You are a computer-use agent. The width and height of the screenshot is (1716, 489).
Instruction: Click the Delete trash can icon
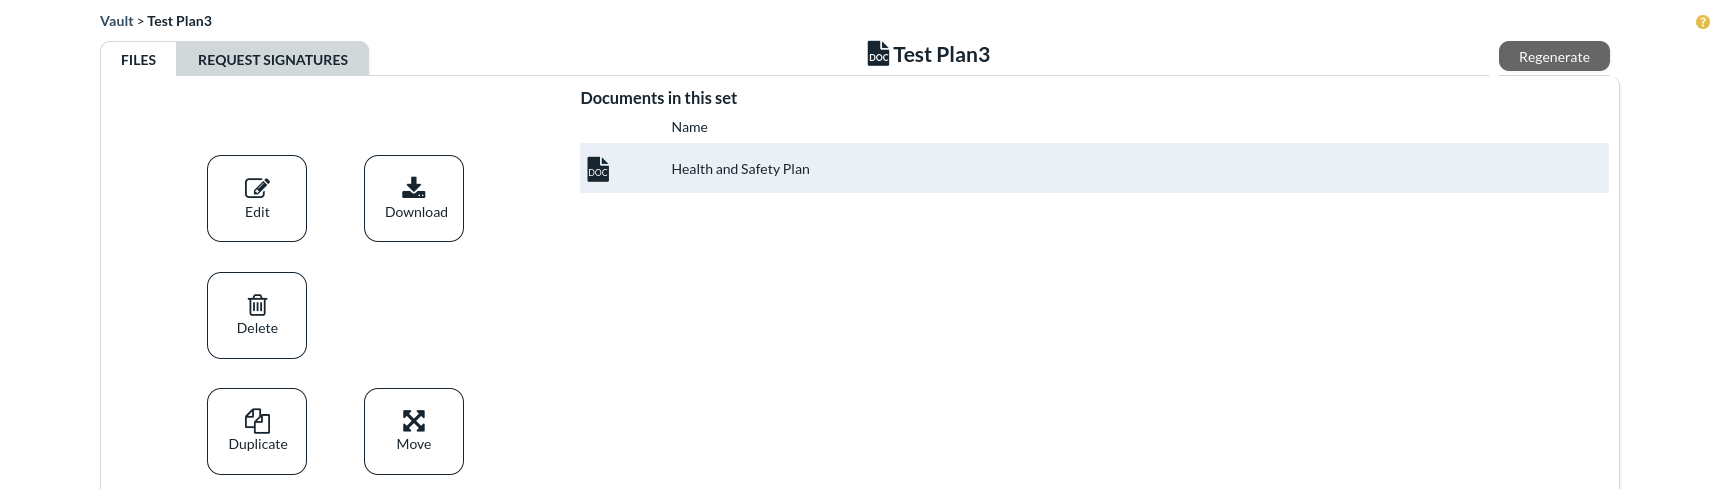pyautogui.click(x=257, y=304)
